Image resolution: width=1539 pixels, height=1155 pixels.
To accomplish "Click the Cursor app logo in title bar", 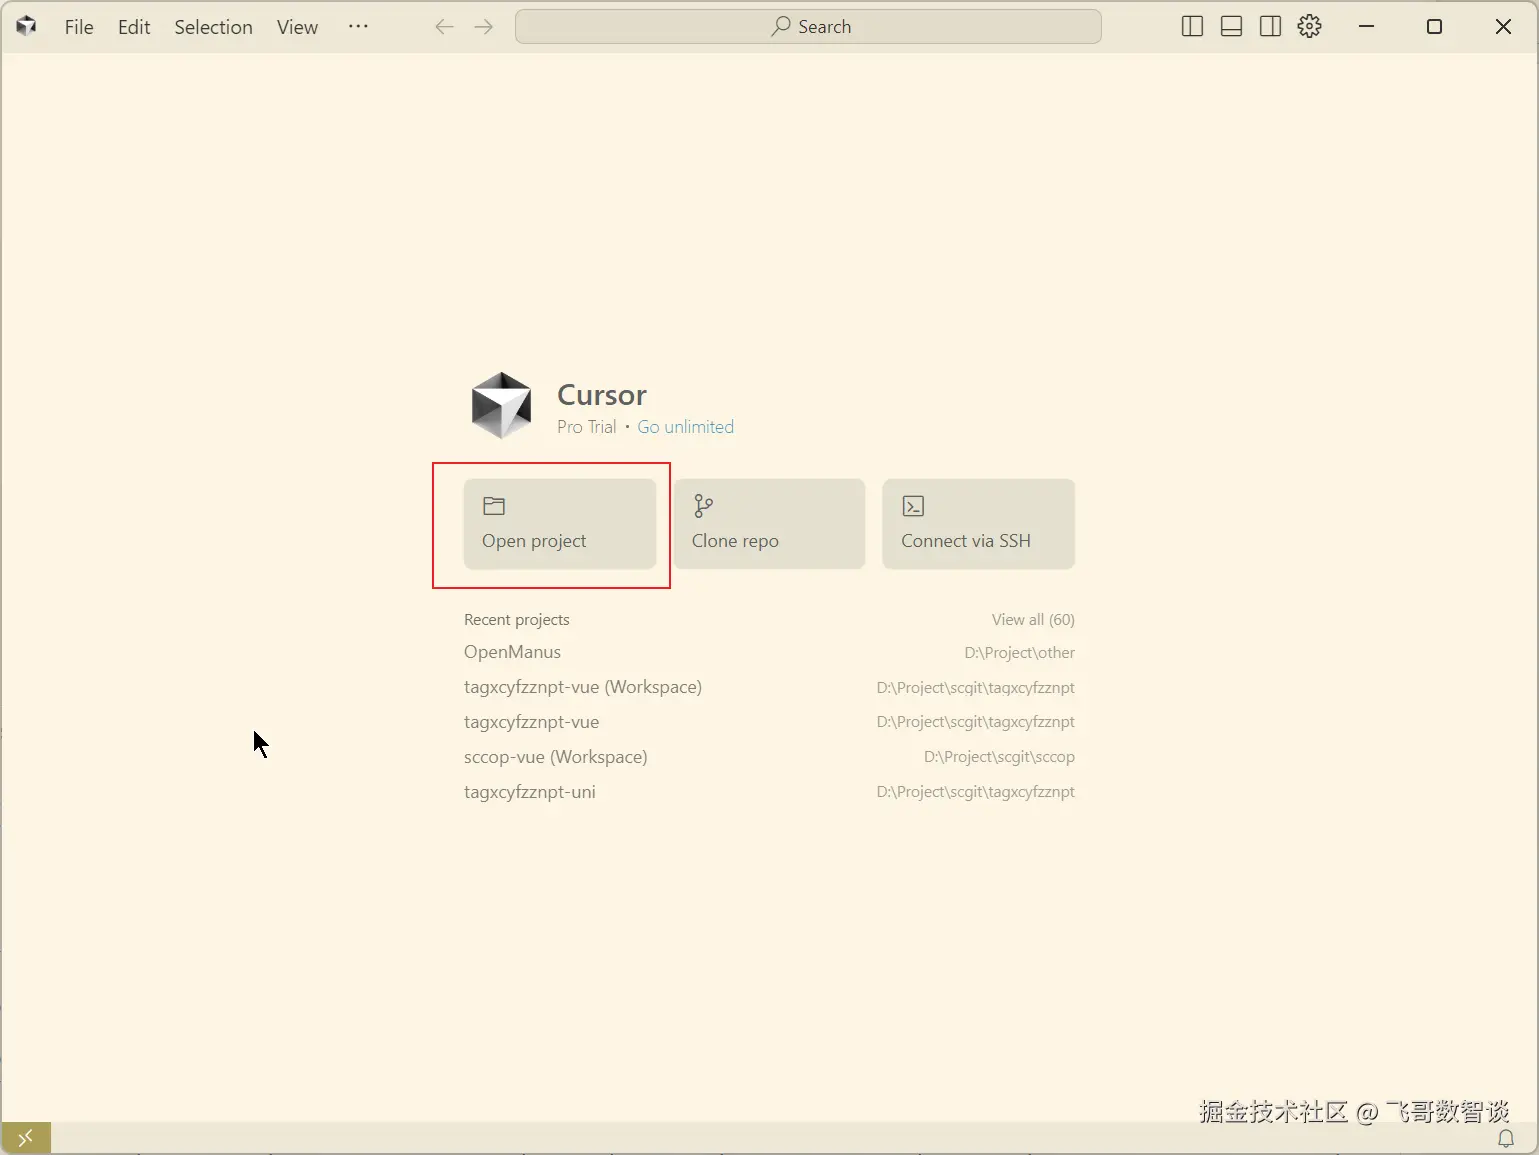I will (27, 26).
